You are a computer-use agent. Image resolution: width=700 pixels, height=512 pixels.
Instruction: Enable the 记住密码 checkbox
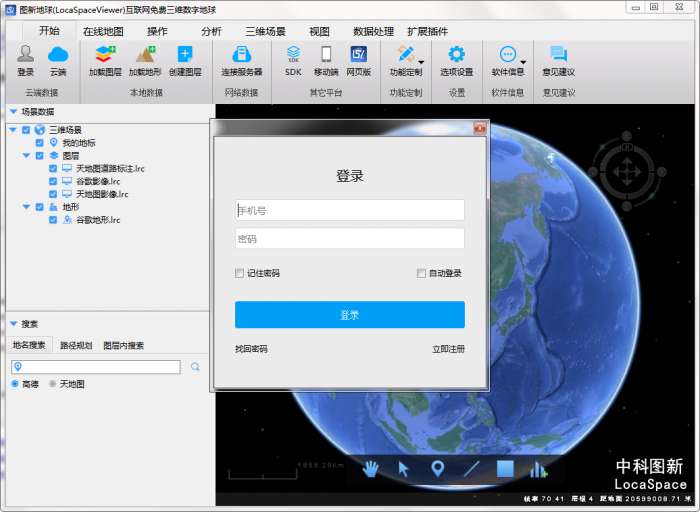tap(240, 273)
